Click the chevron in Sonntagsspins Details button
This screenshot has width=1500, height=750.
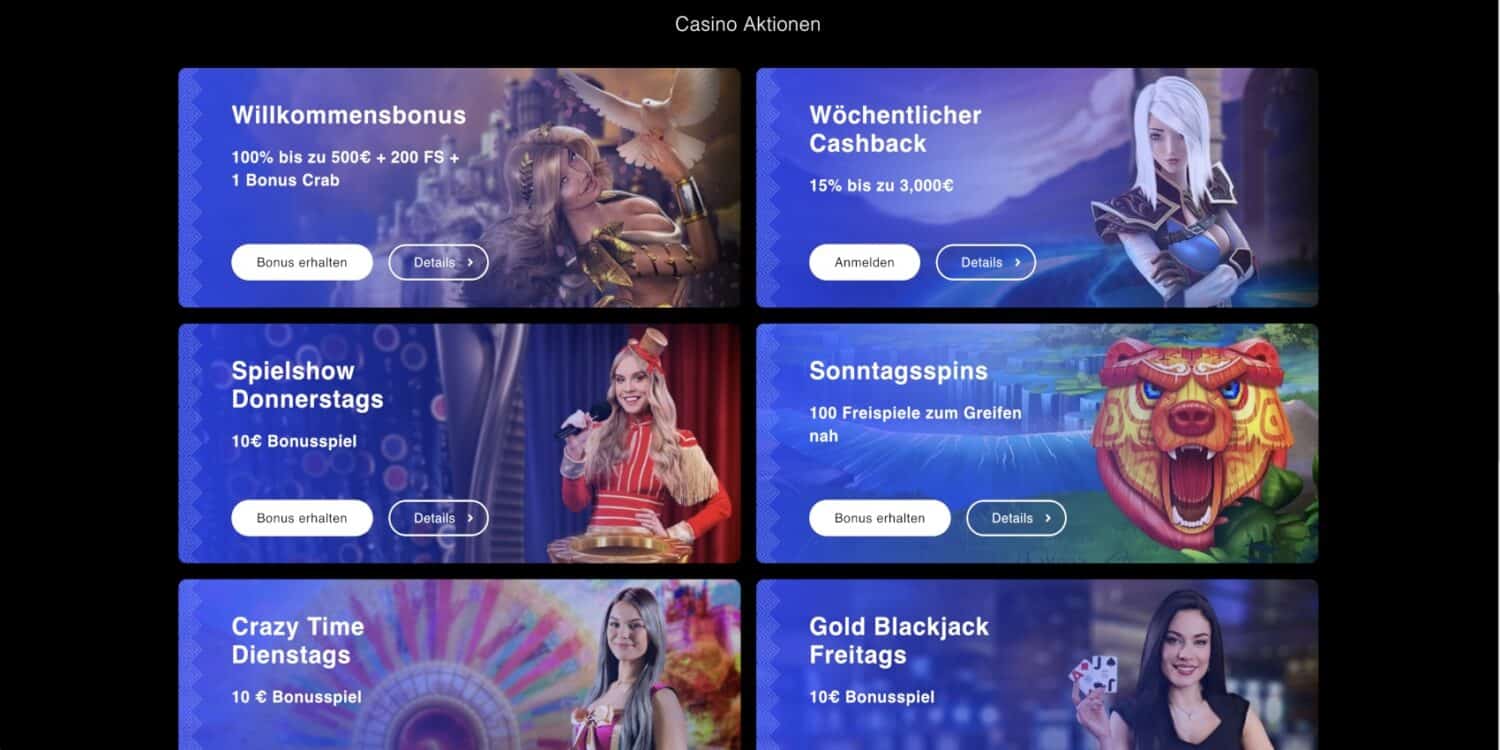coord(1048,518)
